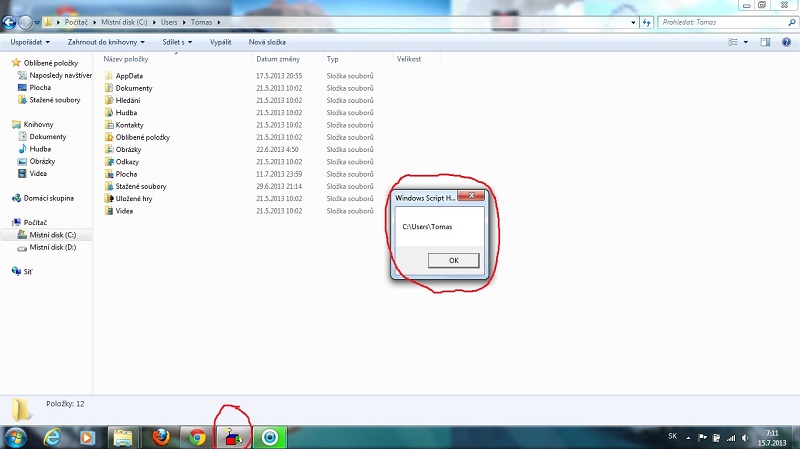
Task: Open Internet Explorer from the taskbar
Action: point(52,437)
